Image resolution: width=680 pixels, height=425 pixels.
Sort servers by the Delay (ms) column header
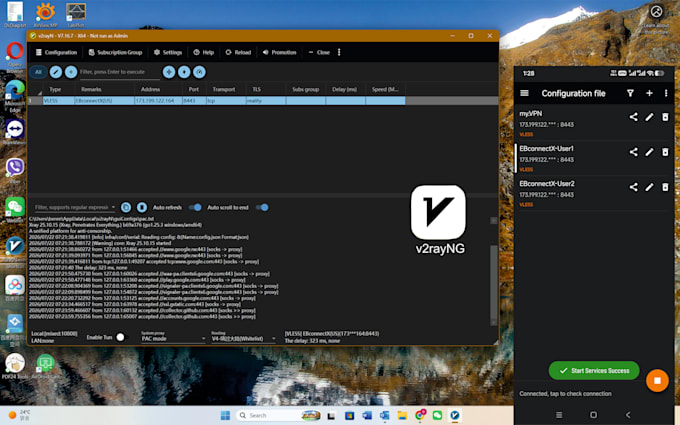coord(345,89)
